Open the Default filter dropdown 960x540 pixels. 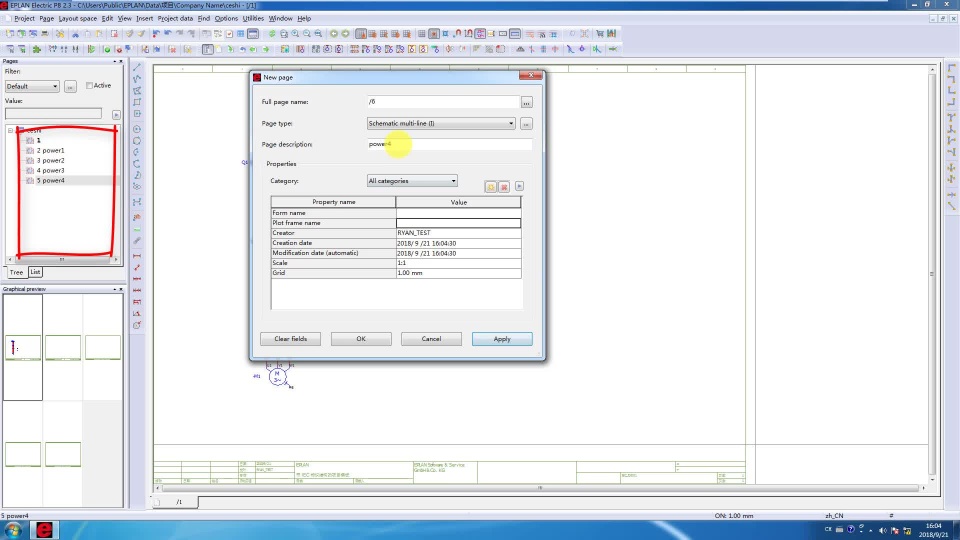pos(54,87)
